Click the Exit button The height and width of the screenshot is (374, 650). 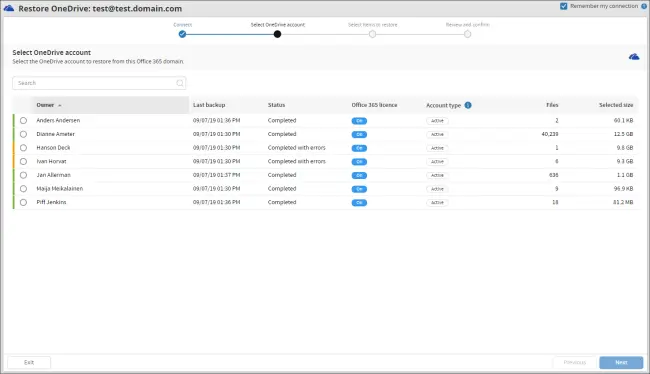pos(29,362)
